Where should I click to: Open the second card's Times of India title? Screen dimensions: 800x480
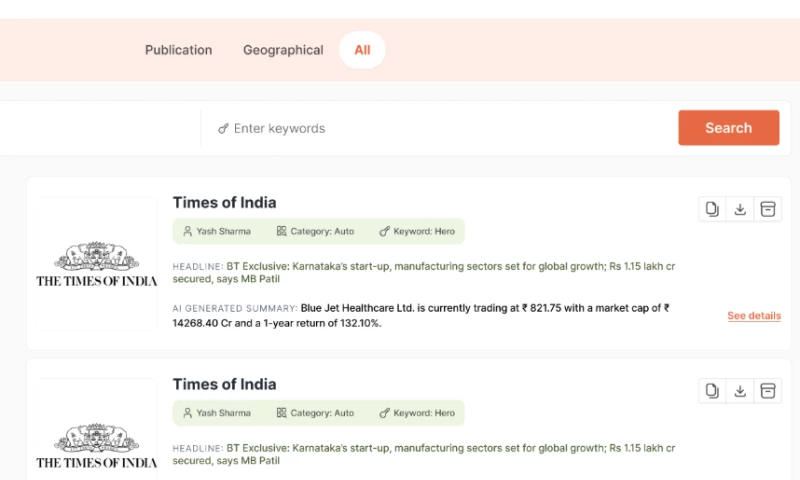coord(224,384)
